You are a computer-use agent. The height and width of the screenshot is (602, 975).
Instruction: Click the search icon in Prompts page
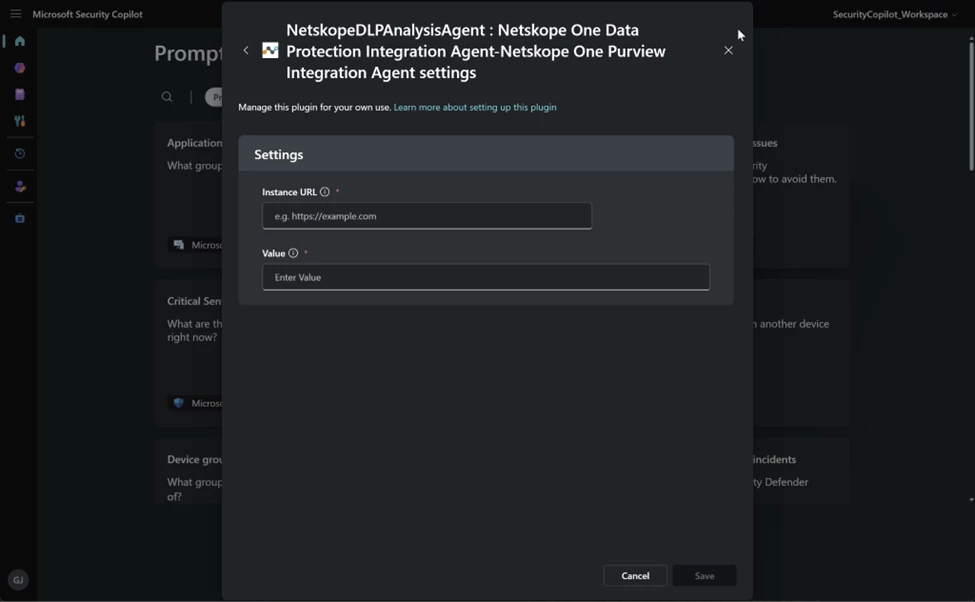167,96
